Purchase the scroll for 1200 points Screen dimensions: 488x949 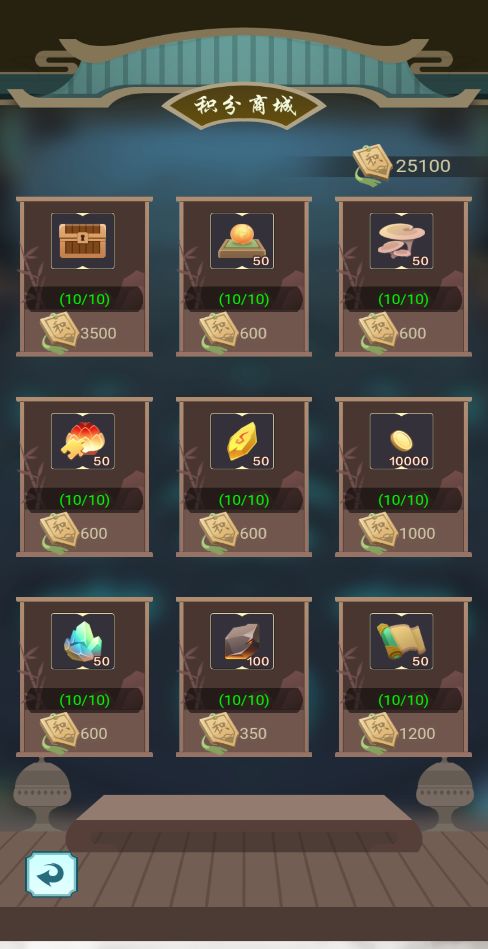click(398, 734)
